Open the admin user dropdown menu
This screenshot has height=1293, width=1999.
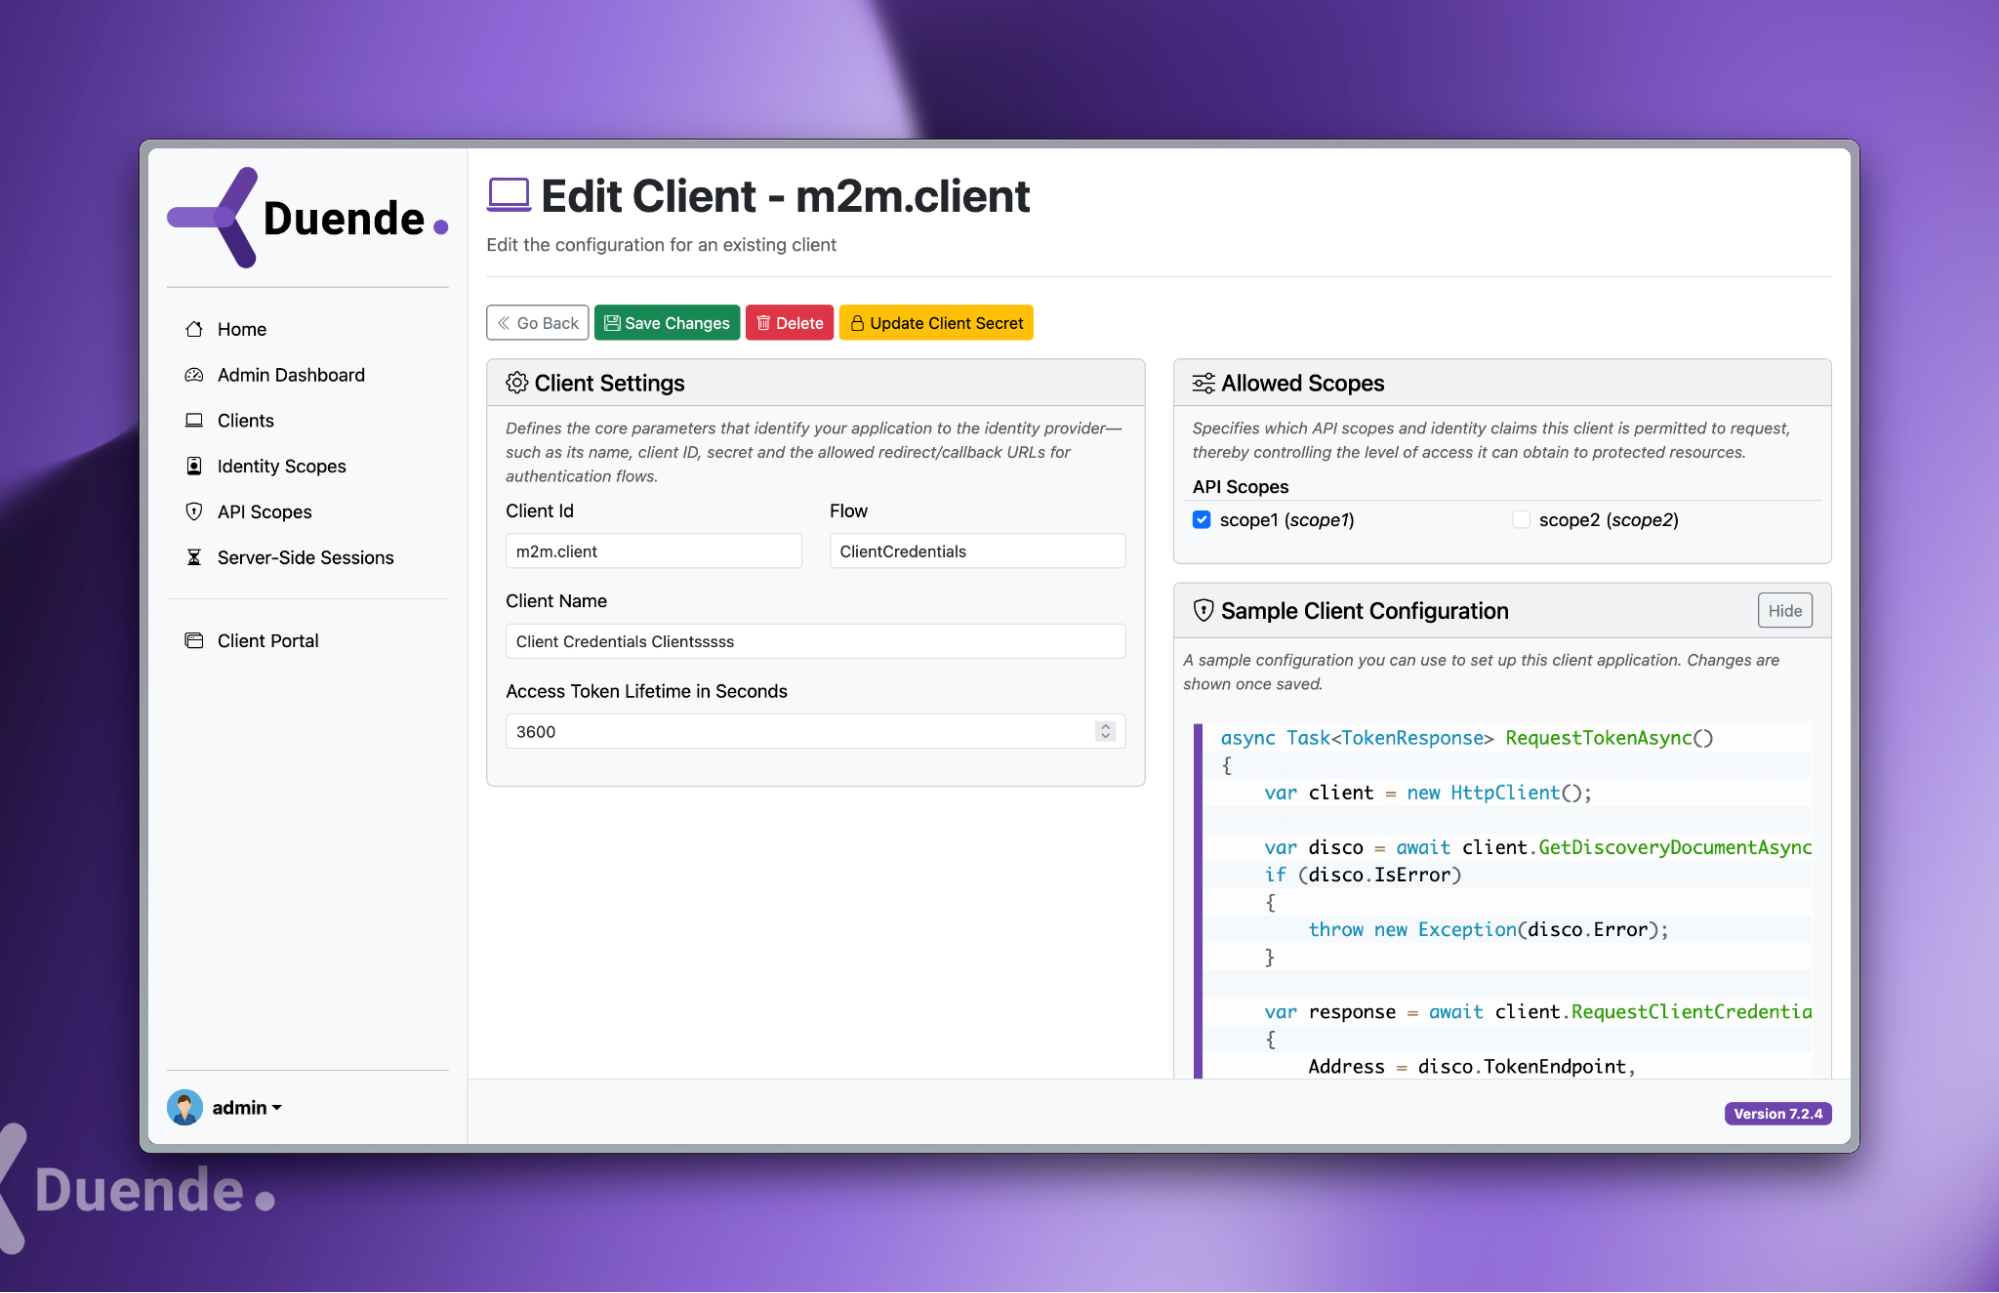coord(247,1108)
